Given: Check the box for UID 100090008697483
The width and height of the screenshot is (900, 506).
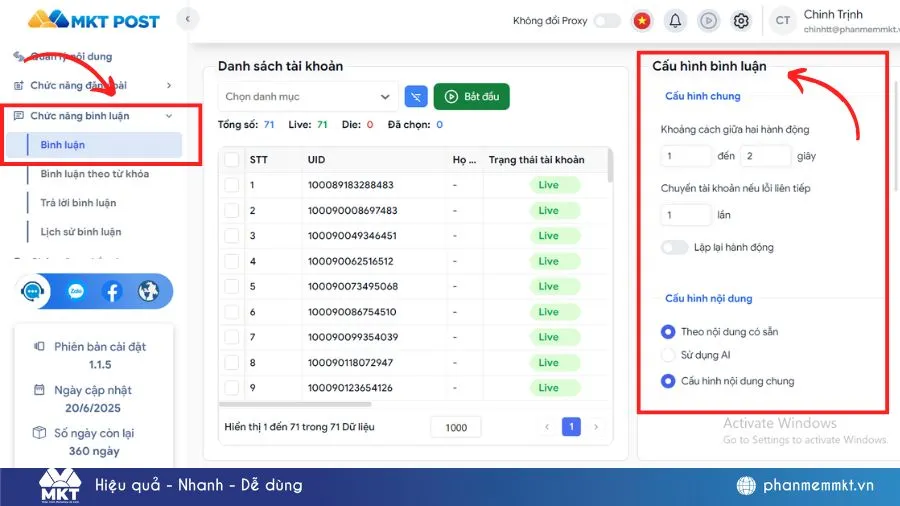Looking at the screenshot, I should [232, 211].
